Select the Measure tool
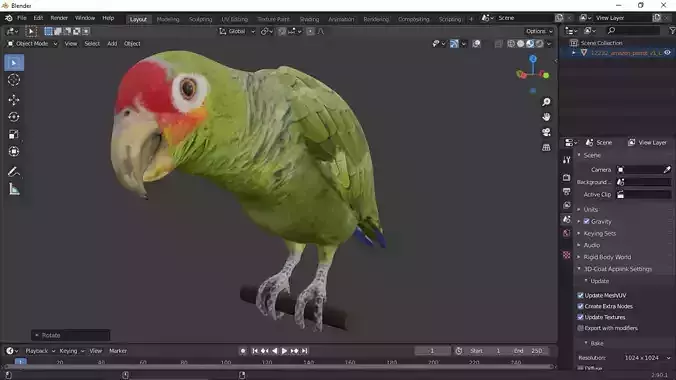Screen dimensions: 676x380 [14, 189]
